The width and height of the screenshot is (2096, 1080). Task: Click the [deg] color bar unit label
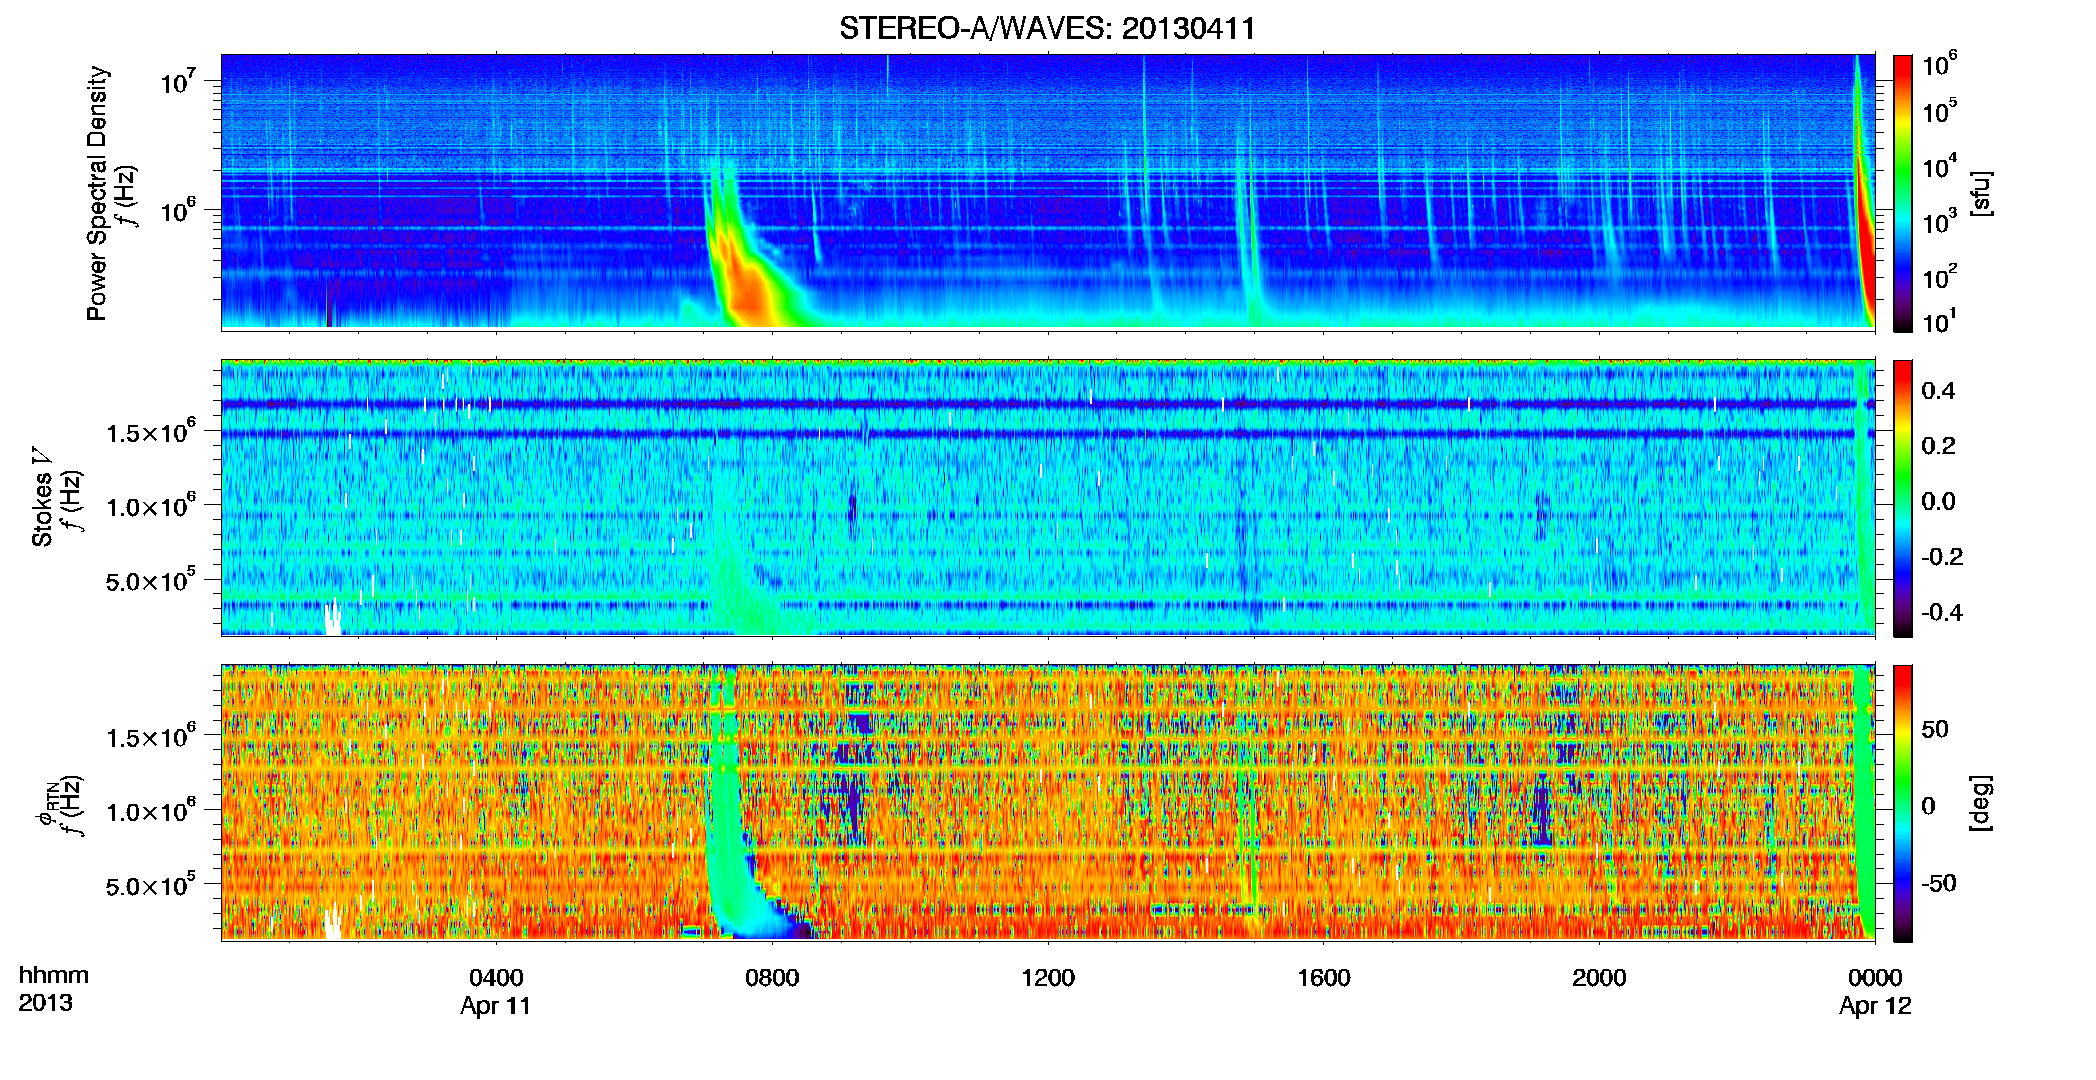click(x=1981, y=803)
